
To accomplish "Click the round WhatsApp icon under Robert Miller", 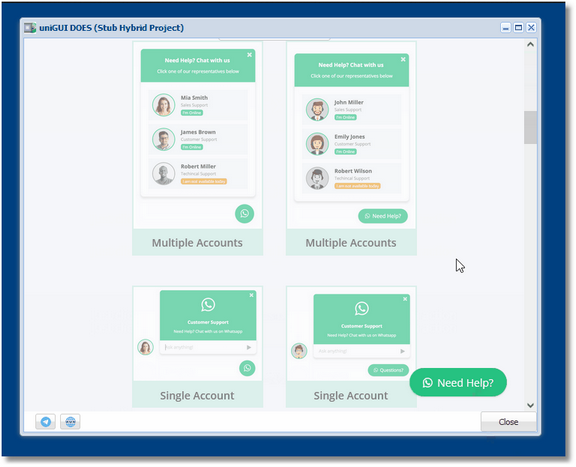I will pos(244,213).
